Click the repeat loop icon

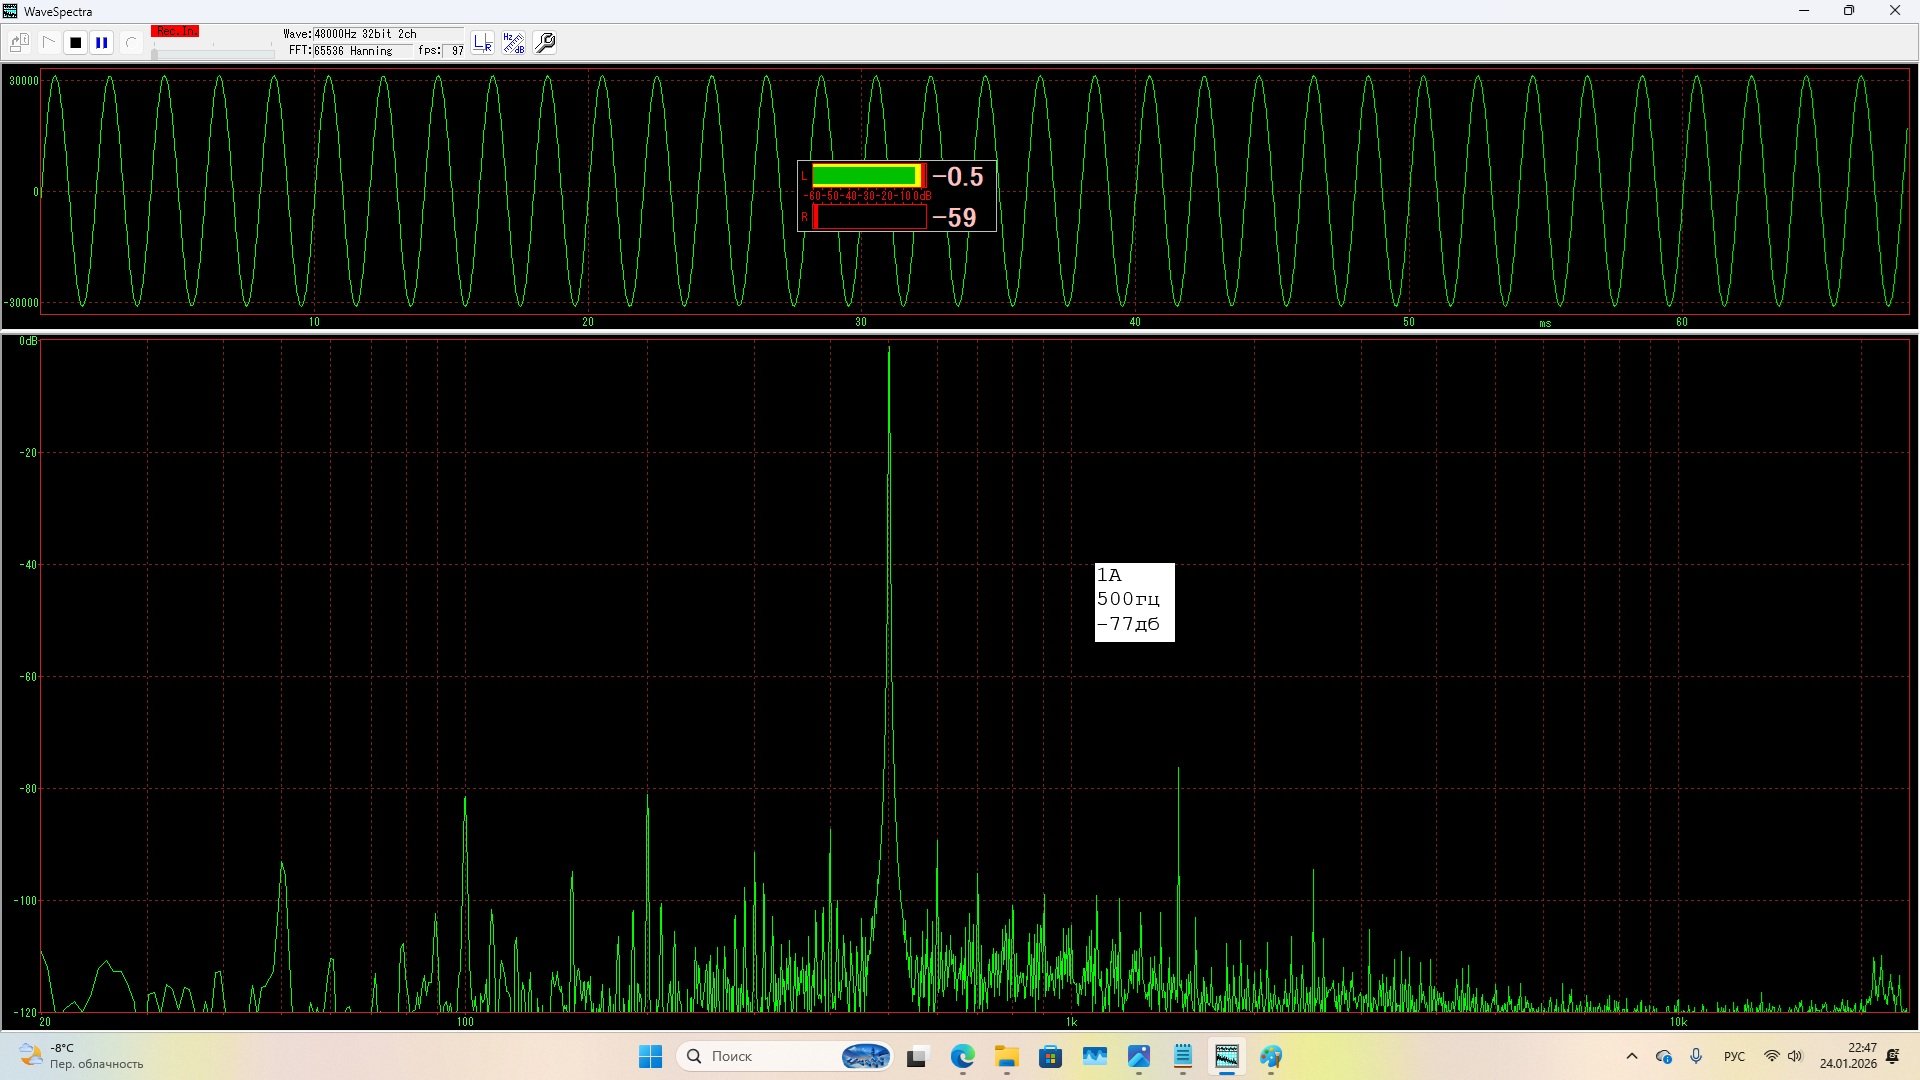[130, 43]
